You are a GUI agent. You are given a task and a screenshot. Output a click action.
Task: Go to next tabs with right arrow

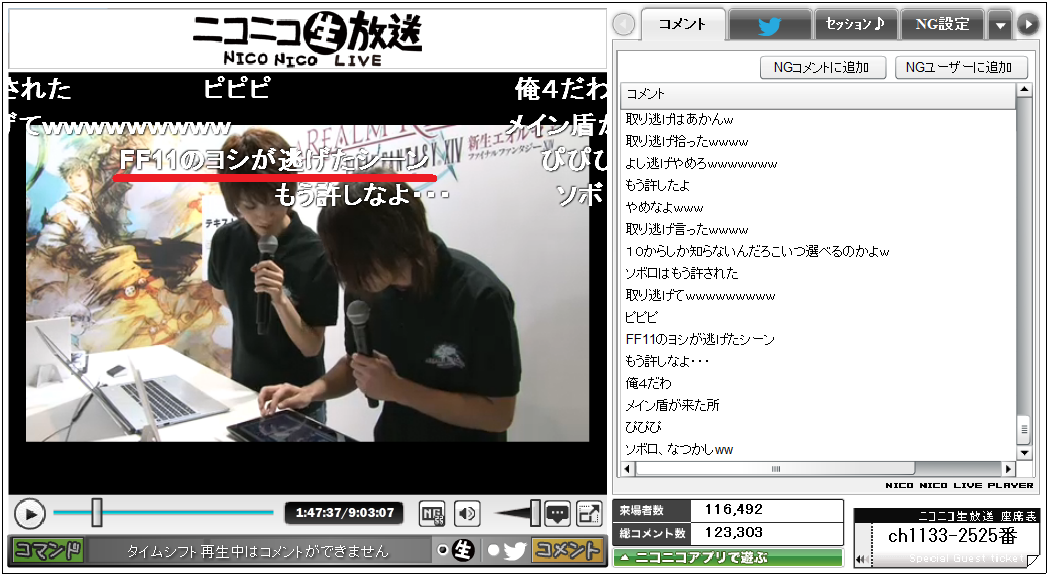(x=1027, y=25)
